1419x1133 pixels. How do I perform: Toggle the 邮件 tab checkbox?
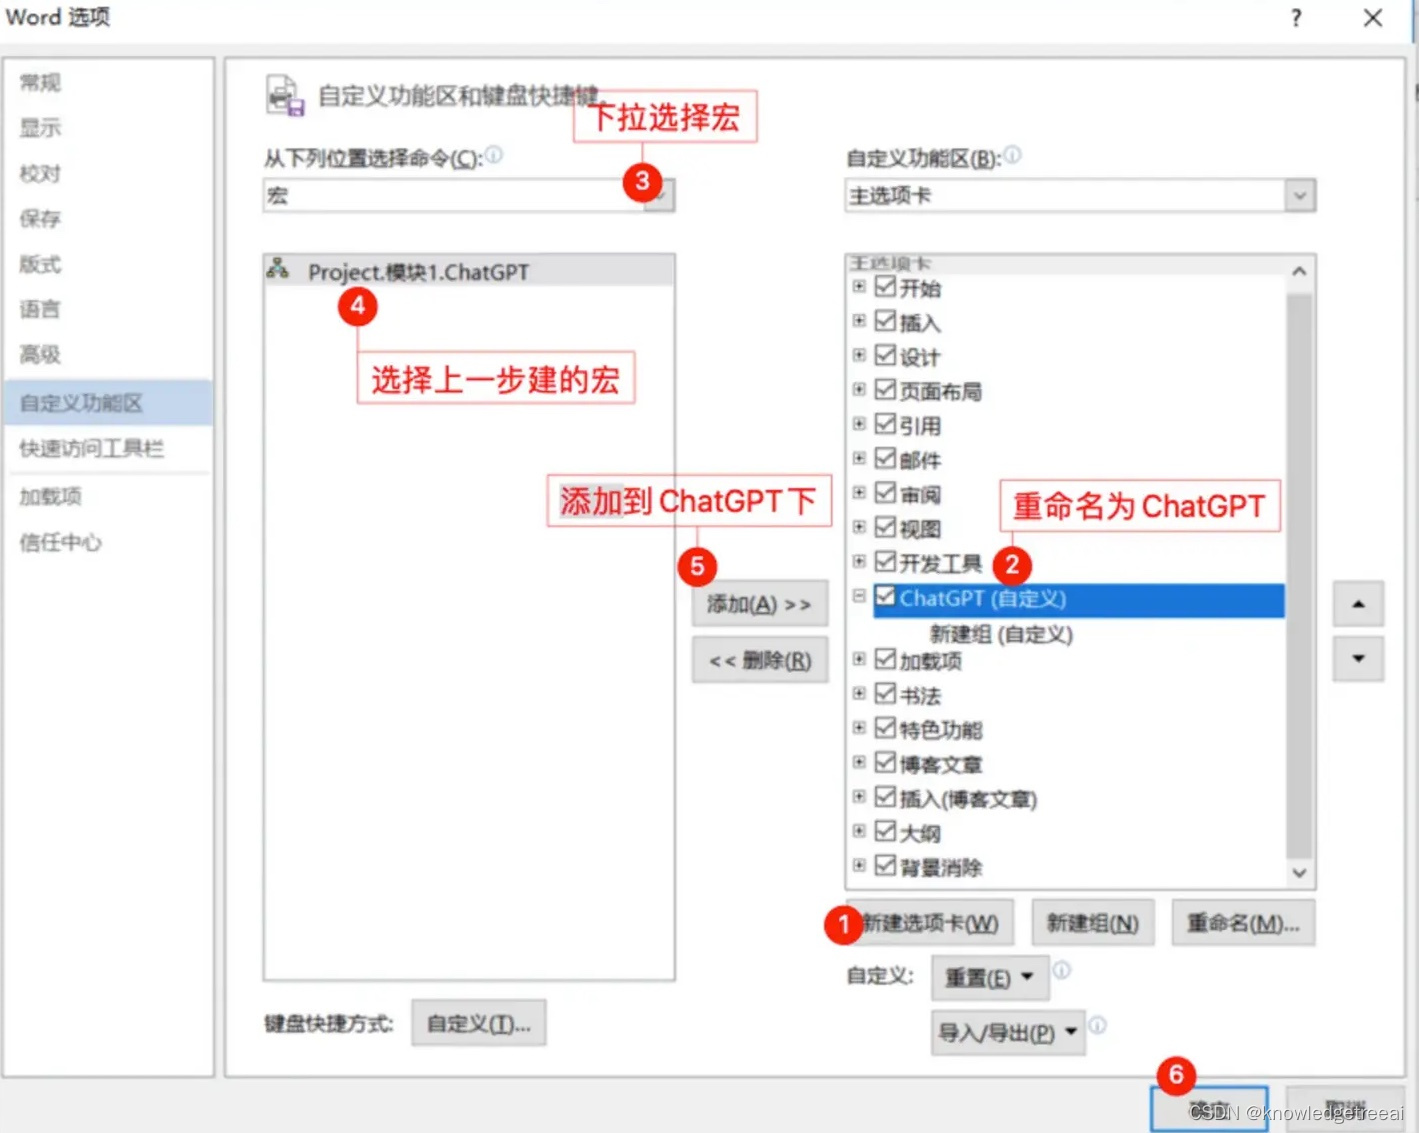click(x=885, y=458)
